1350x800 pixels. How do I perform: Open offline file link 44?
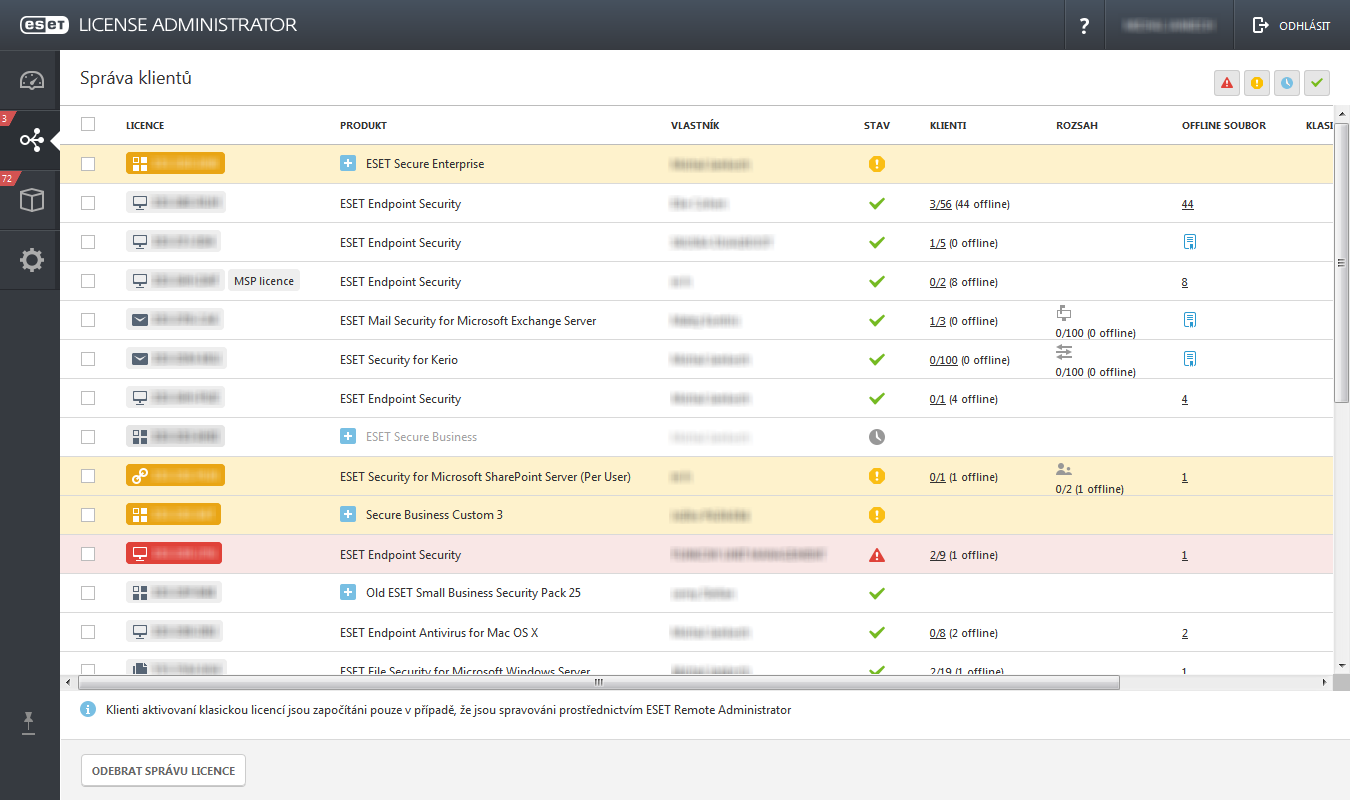(1188, 204)
